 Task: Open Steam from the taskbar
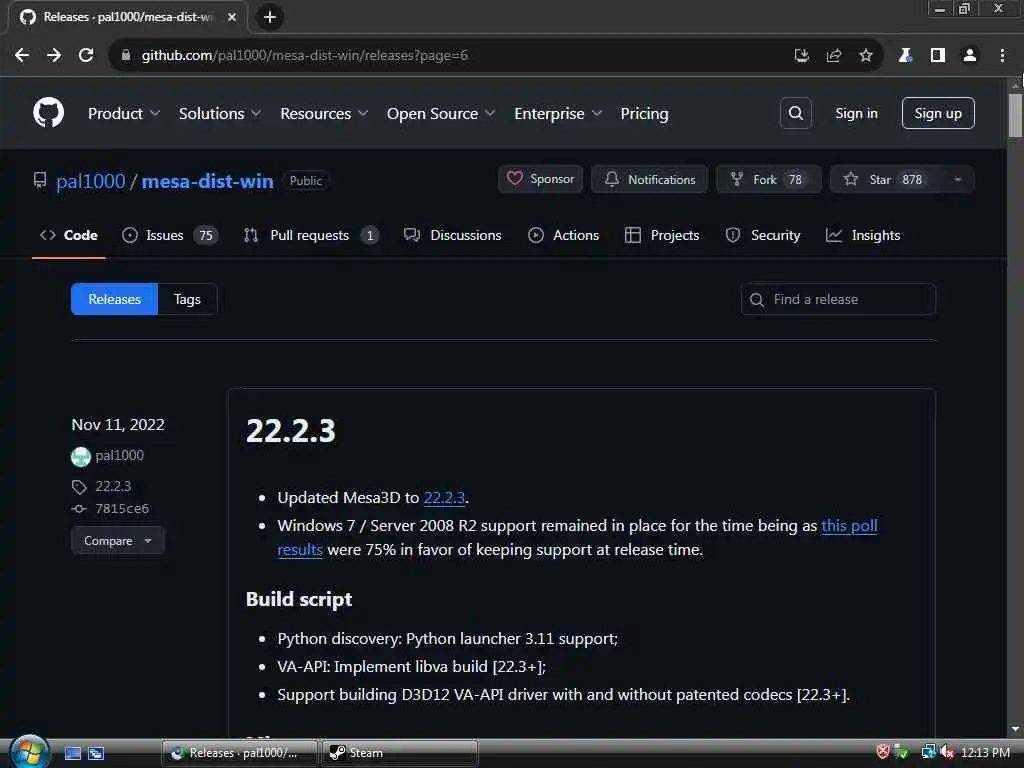tap(400, 753)
